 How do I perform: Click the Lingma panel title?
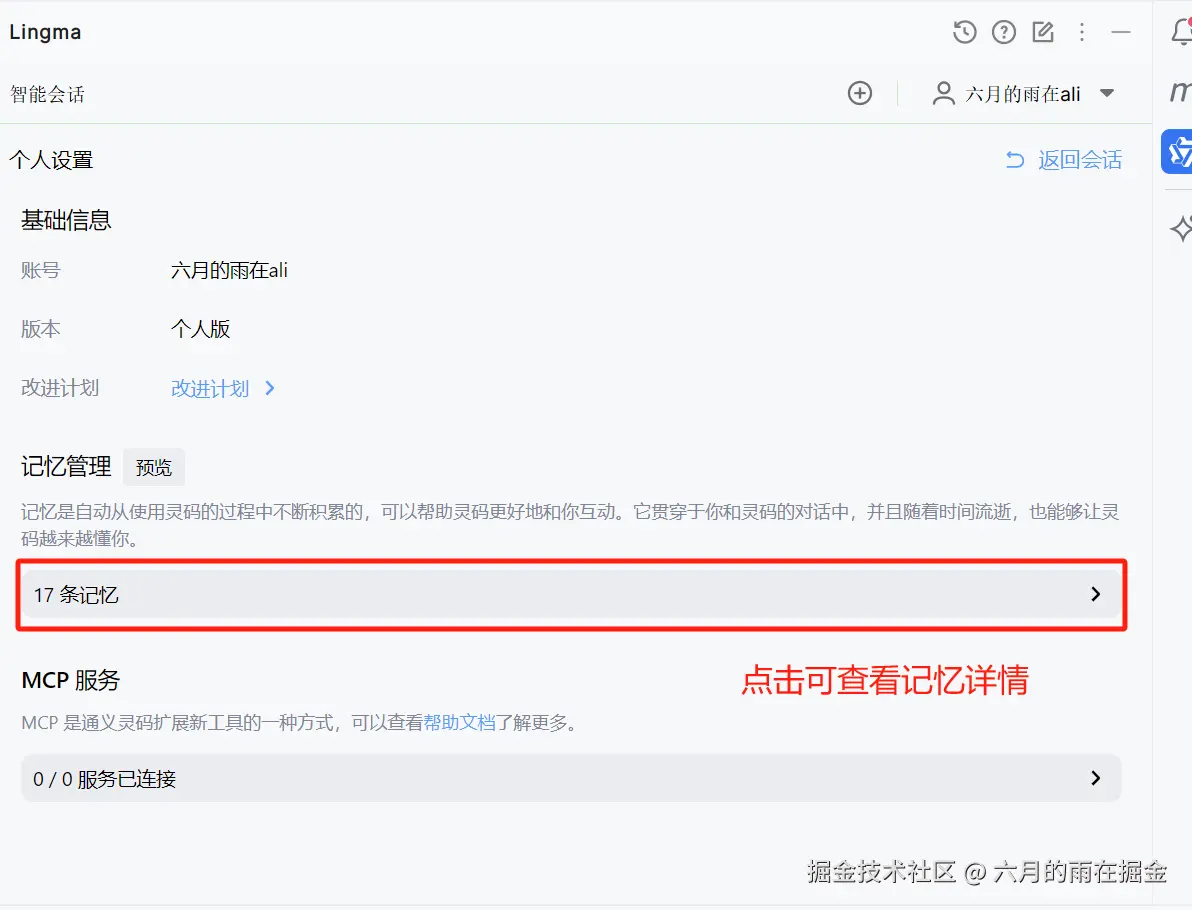click(45, 33)
